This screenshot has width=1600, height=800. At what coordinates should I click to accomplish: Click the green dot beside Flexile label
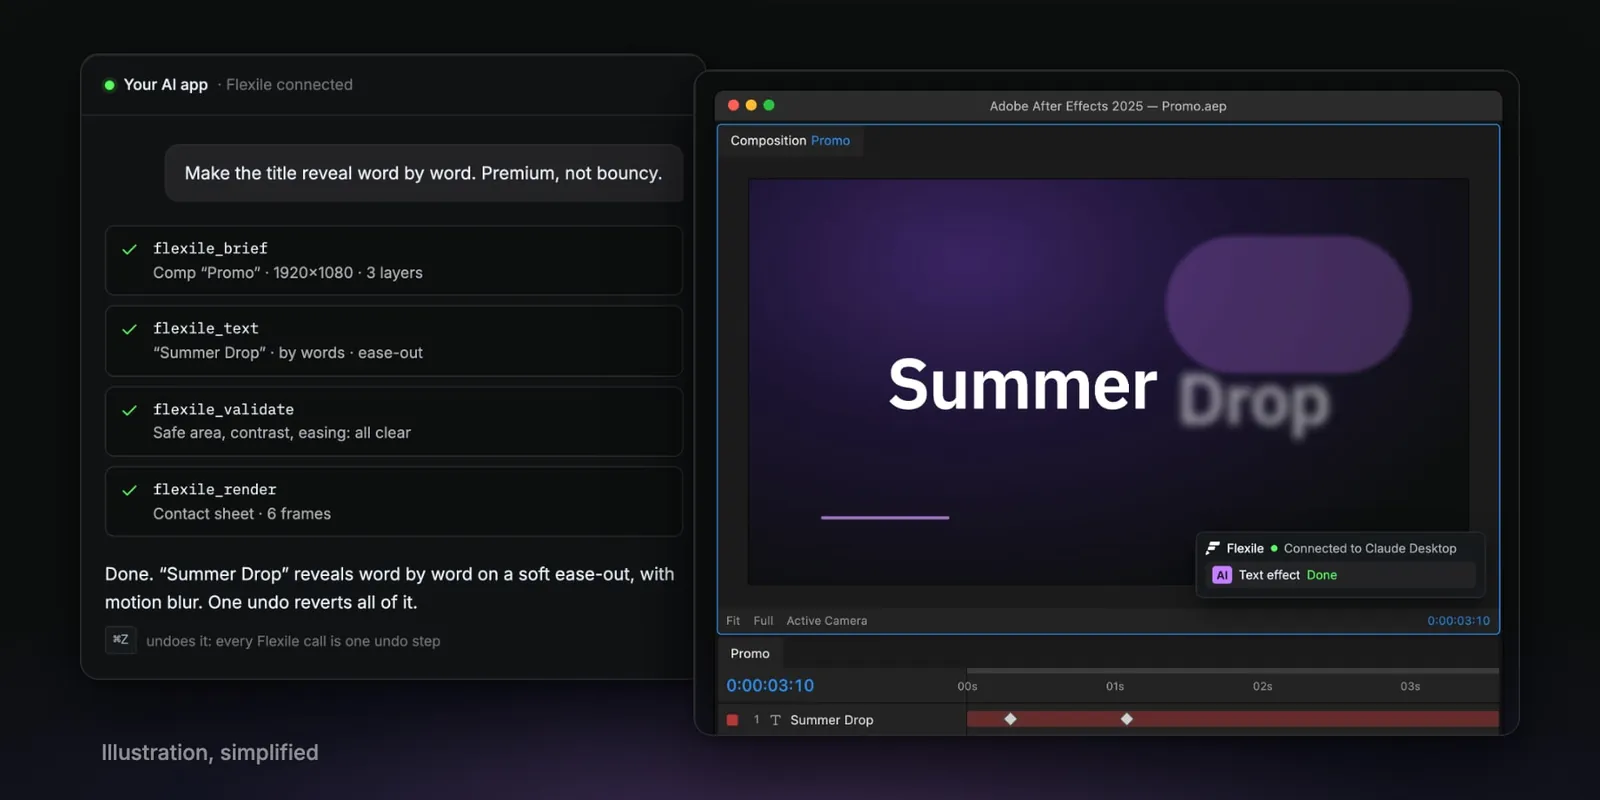tap(1274, 548)
